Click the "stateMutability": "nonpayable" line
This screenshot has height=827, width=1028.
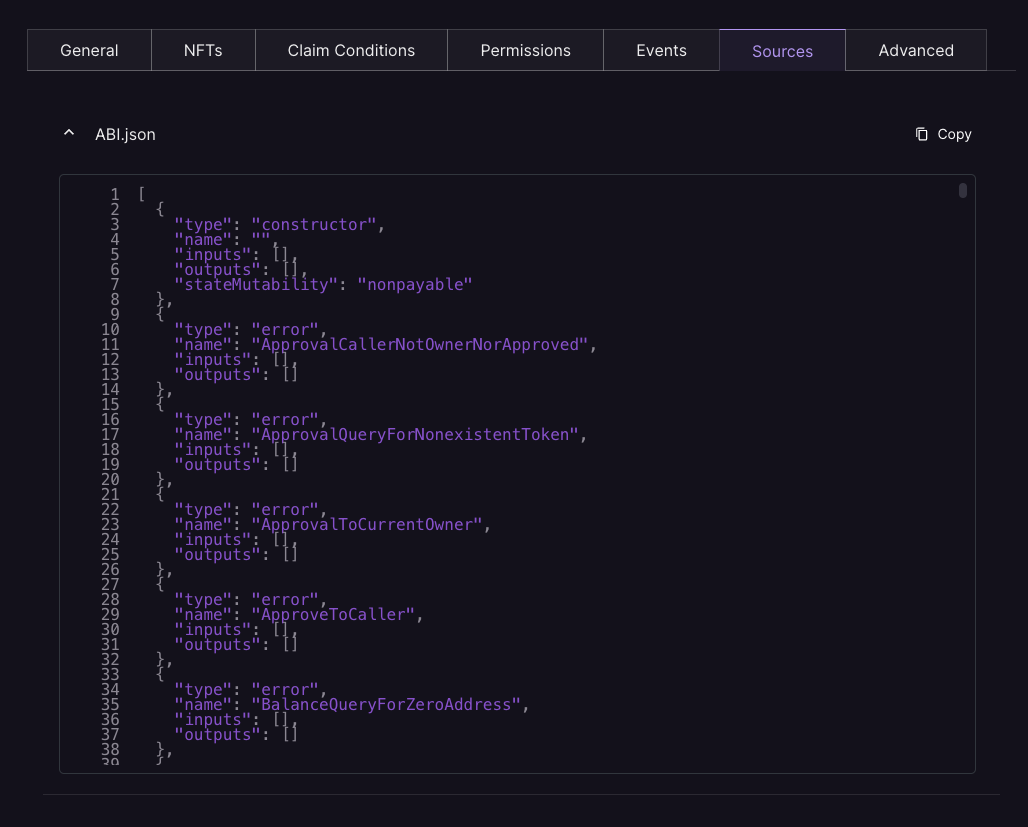pyautogui.click(x=323, y=285)
